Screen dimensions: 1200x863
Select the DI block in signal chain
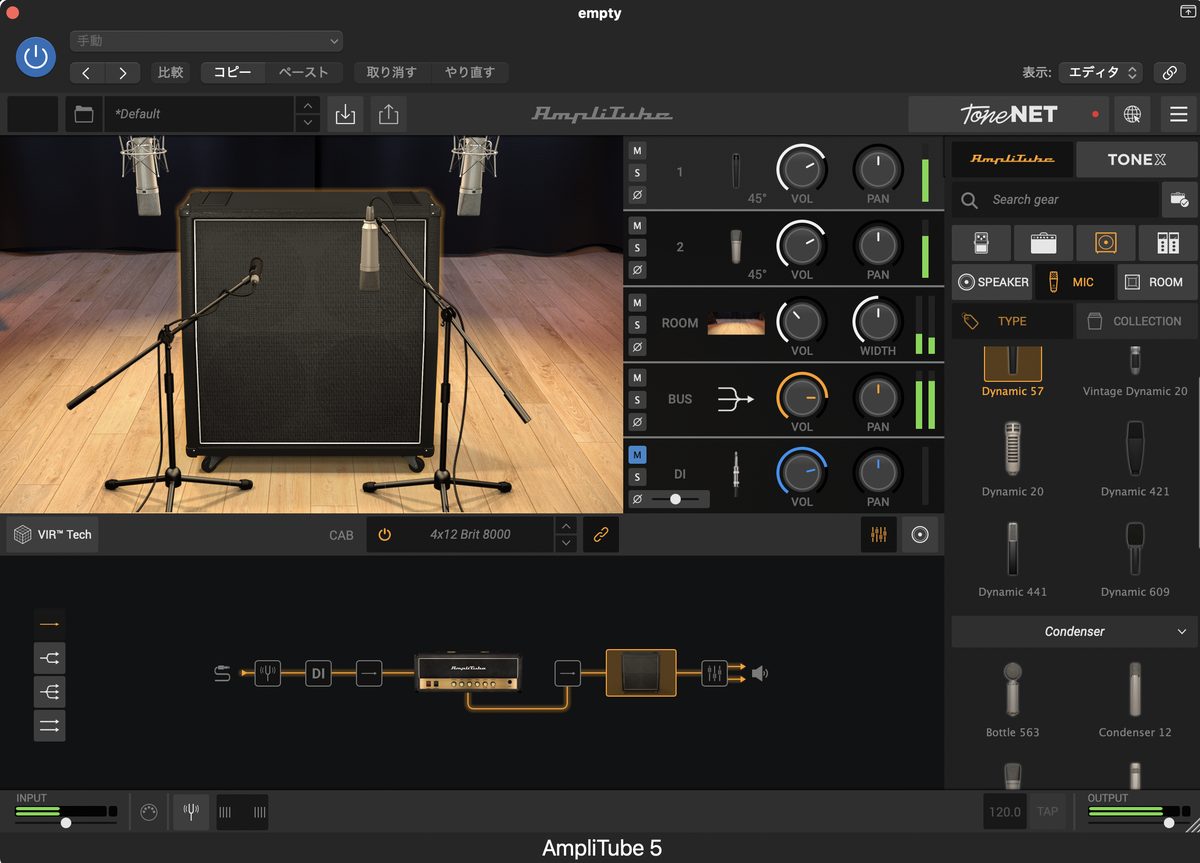click(x=319, y=673)
